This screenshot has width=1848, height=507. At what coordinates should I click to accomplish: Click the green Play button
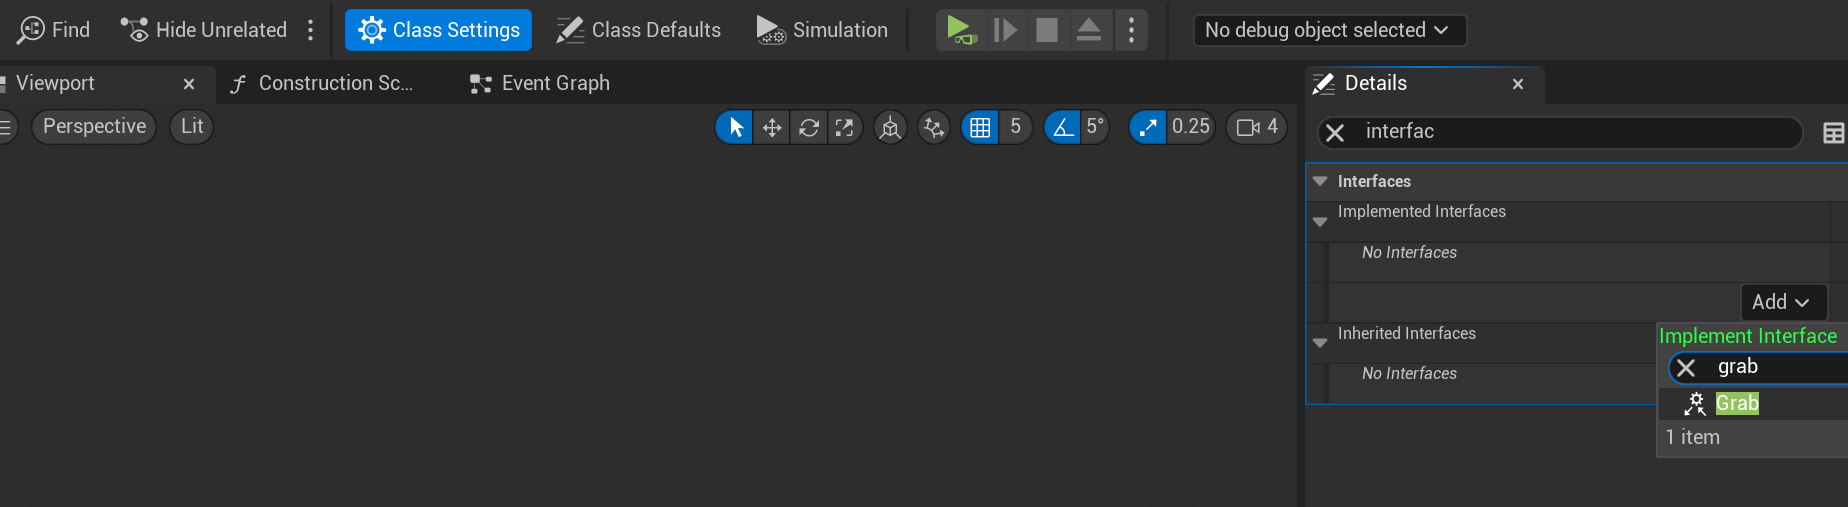(x=960, y=30)
